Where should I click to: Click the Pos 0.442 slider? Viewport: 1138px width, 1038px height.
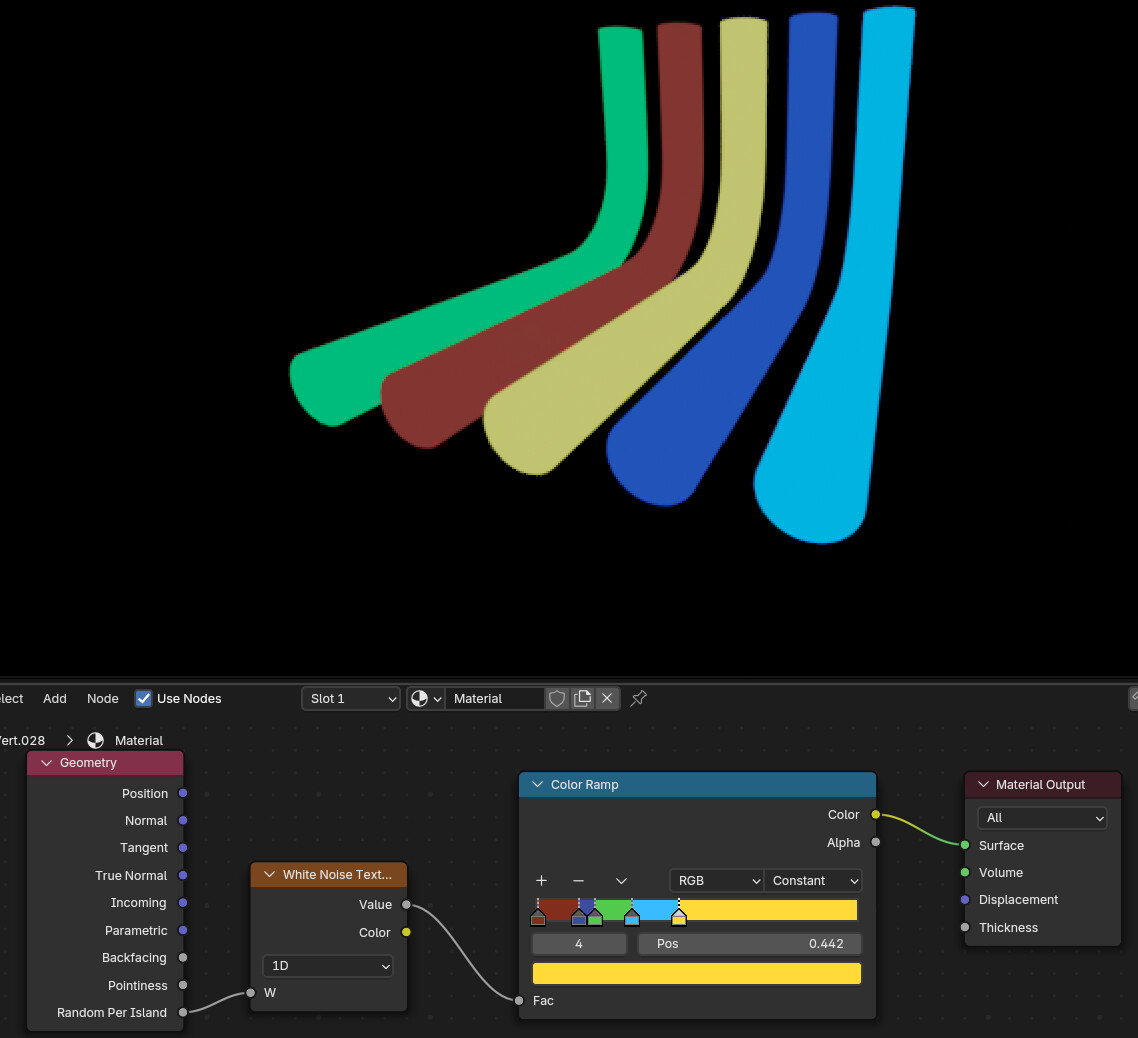(749, 944)
